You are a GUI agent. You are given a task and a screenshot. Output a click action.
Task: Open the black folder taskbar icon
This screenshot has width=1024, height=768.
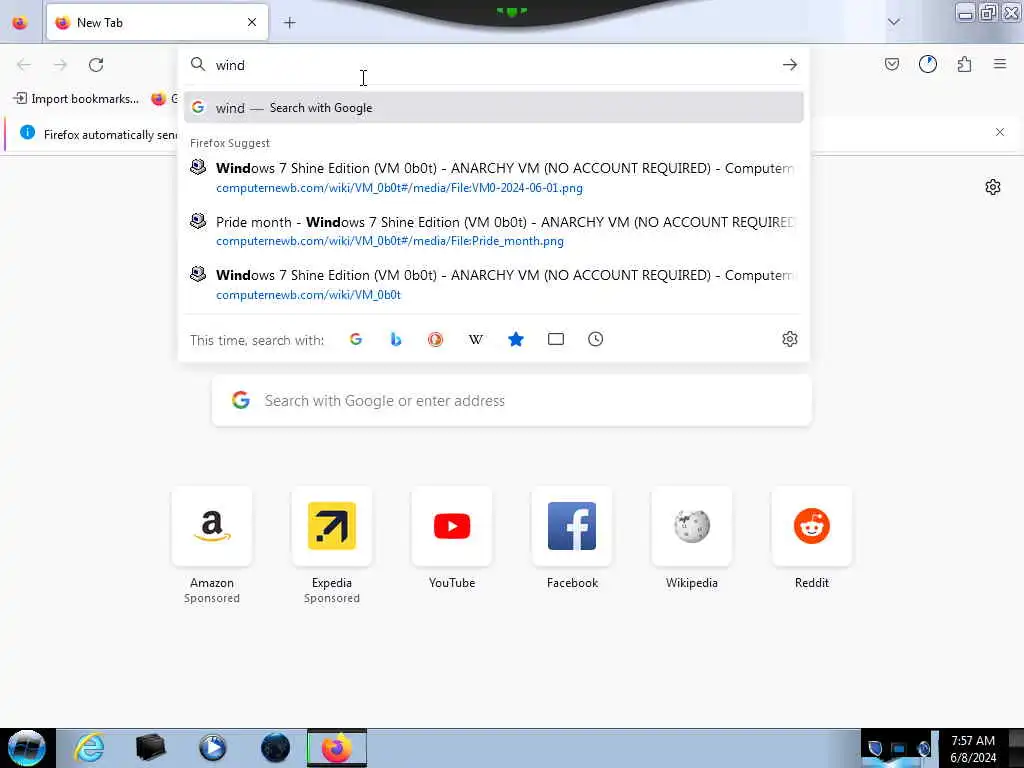pyautogui.click(x=151, y=748)
